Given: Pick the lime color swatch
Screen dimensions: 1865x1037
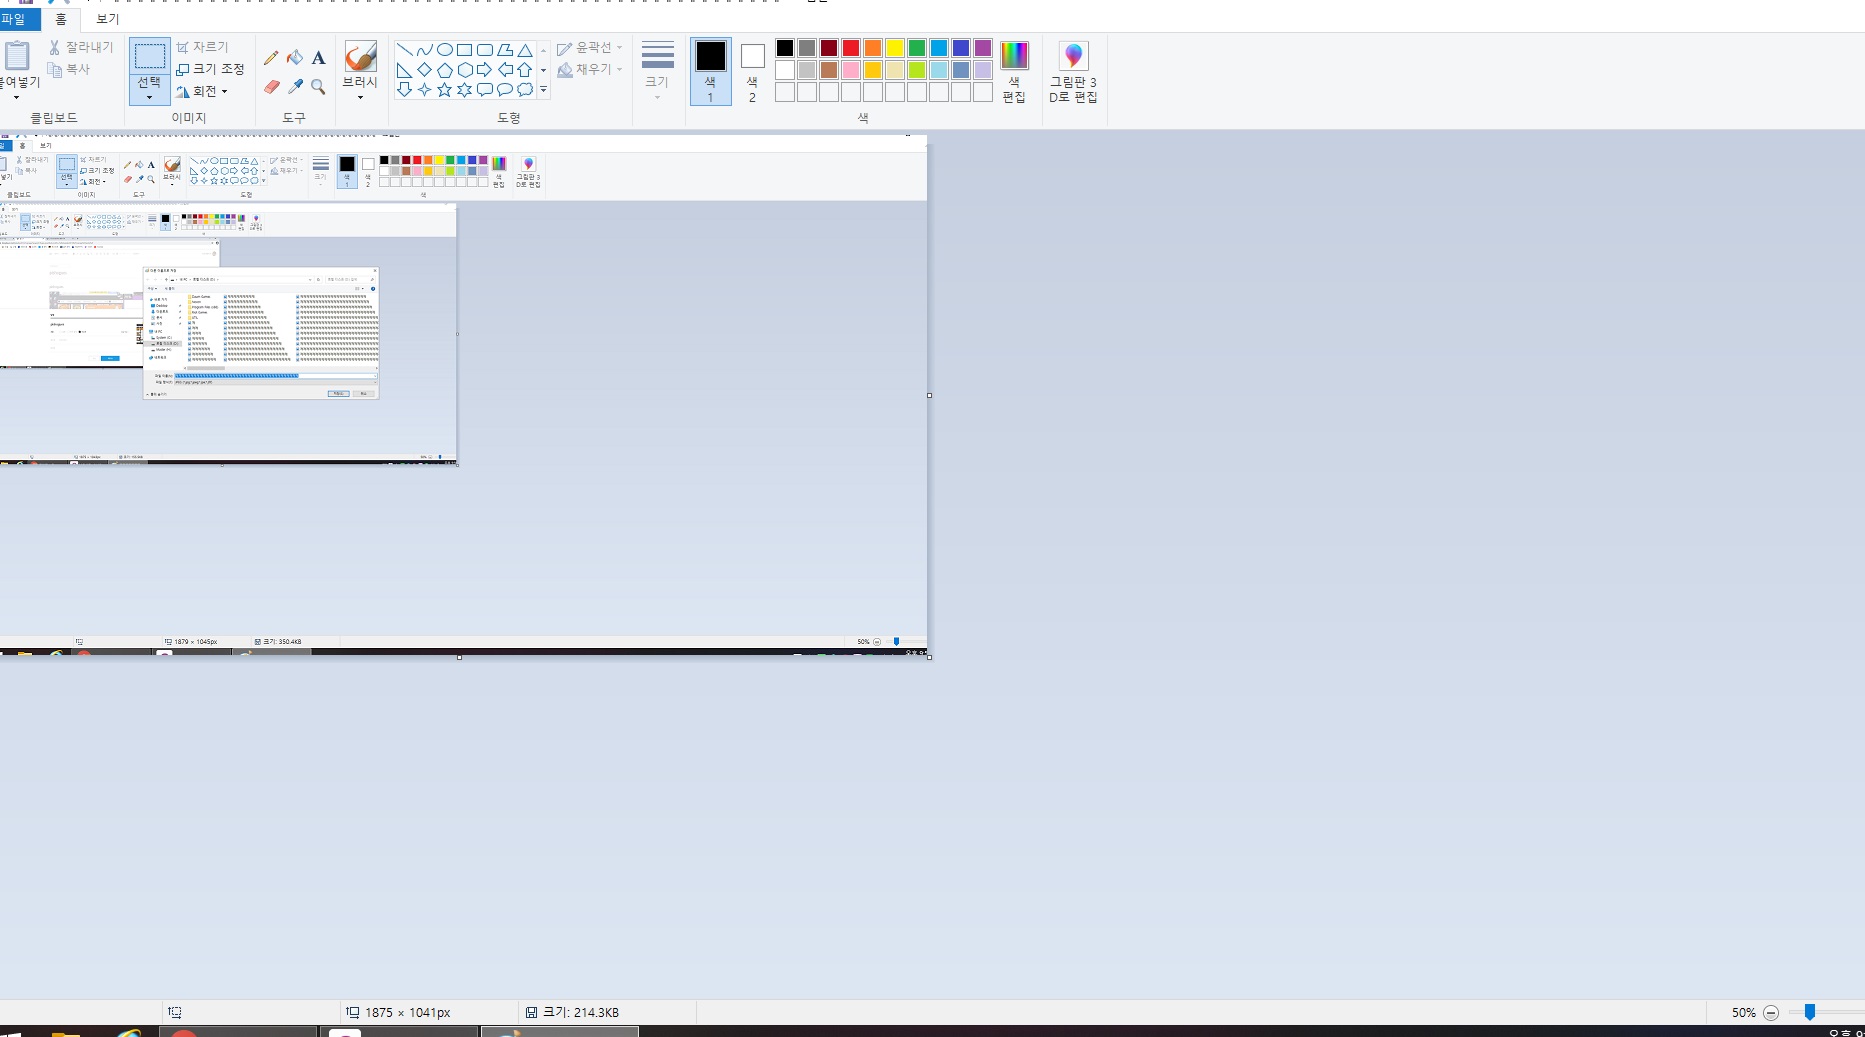Looking at the screenshot, I should tap(917, 70).
